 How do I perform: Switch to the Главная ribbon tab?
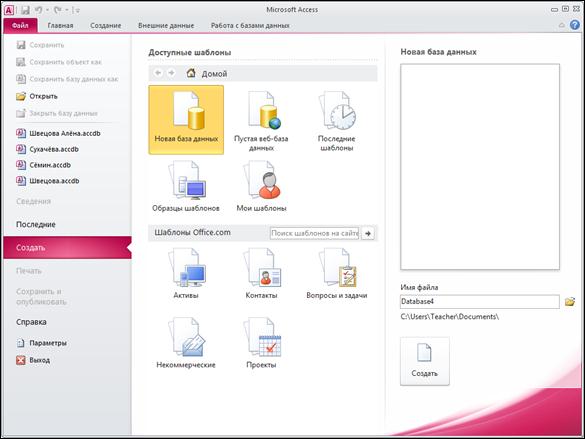coord(60,25)
